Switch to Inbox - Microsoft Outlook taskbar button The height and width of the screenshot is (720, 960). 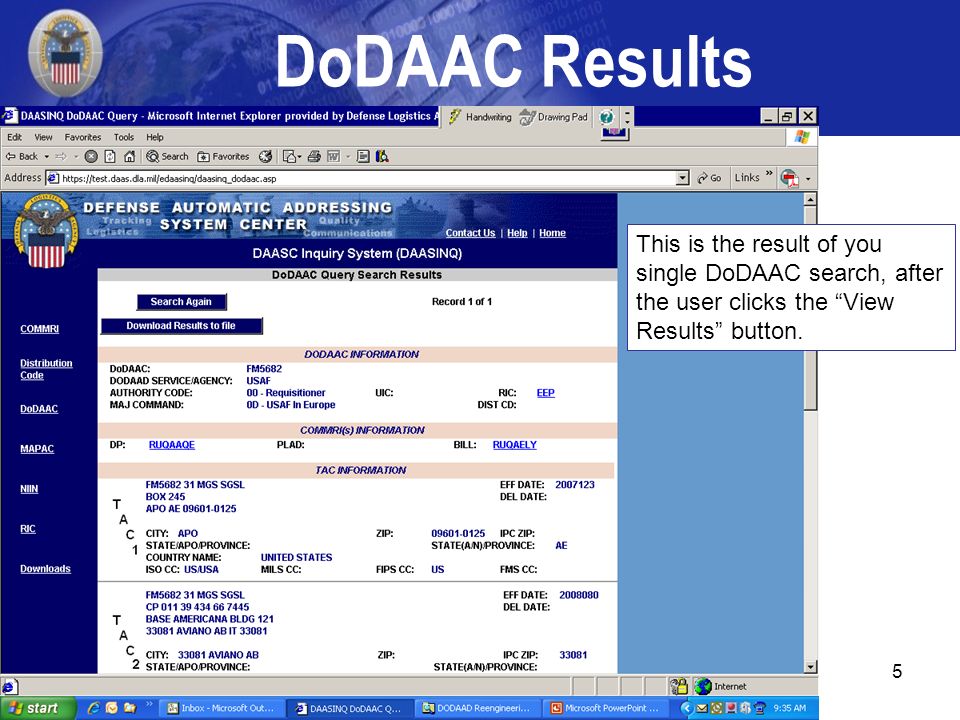click(x=221, y=708)
